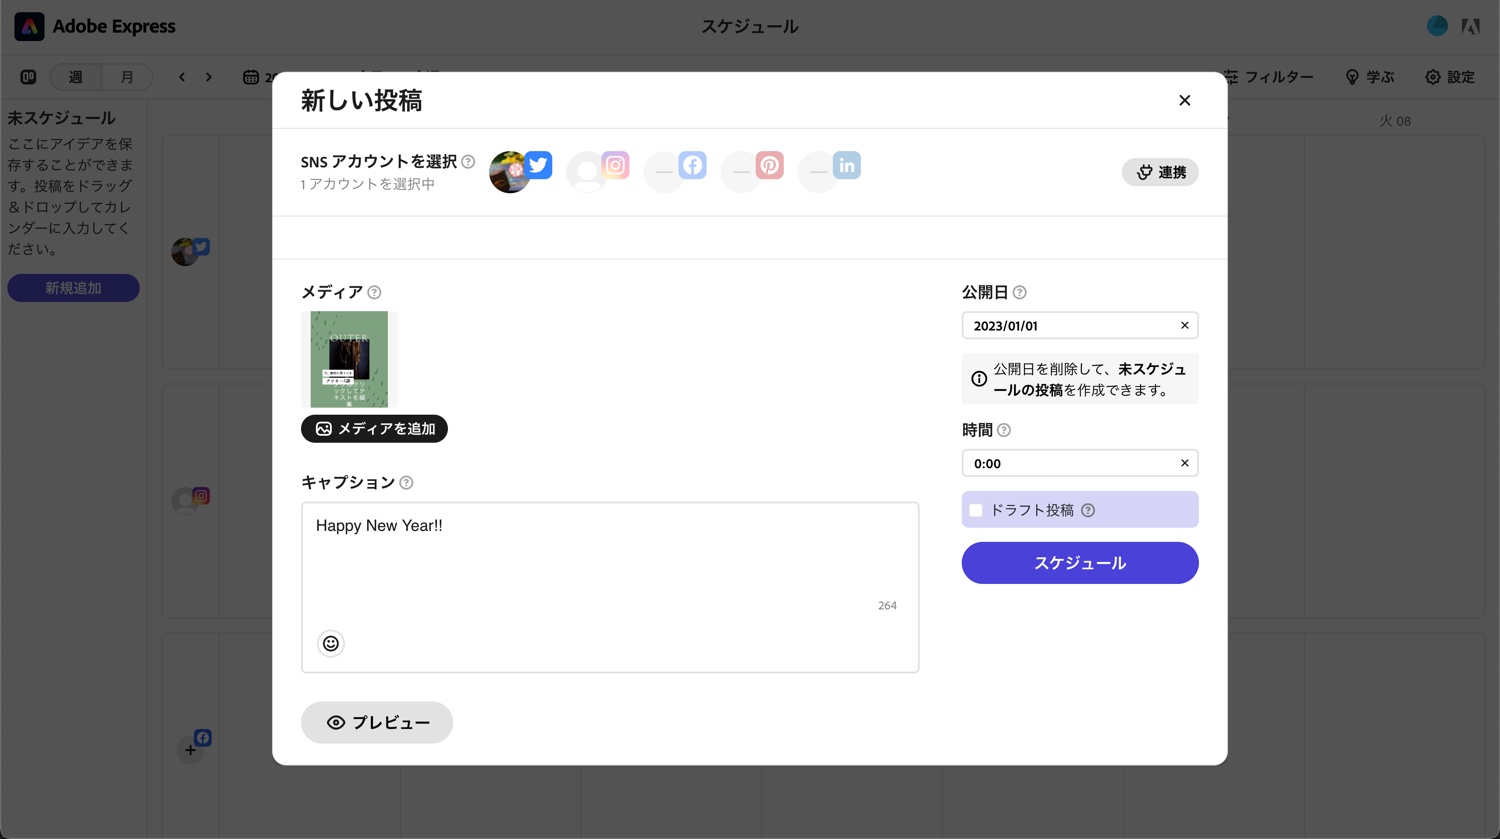Select the Instagram account icon
The image size is (1500, 839).
[x=598, y=172]
